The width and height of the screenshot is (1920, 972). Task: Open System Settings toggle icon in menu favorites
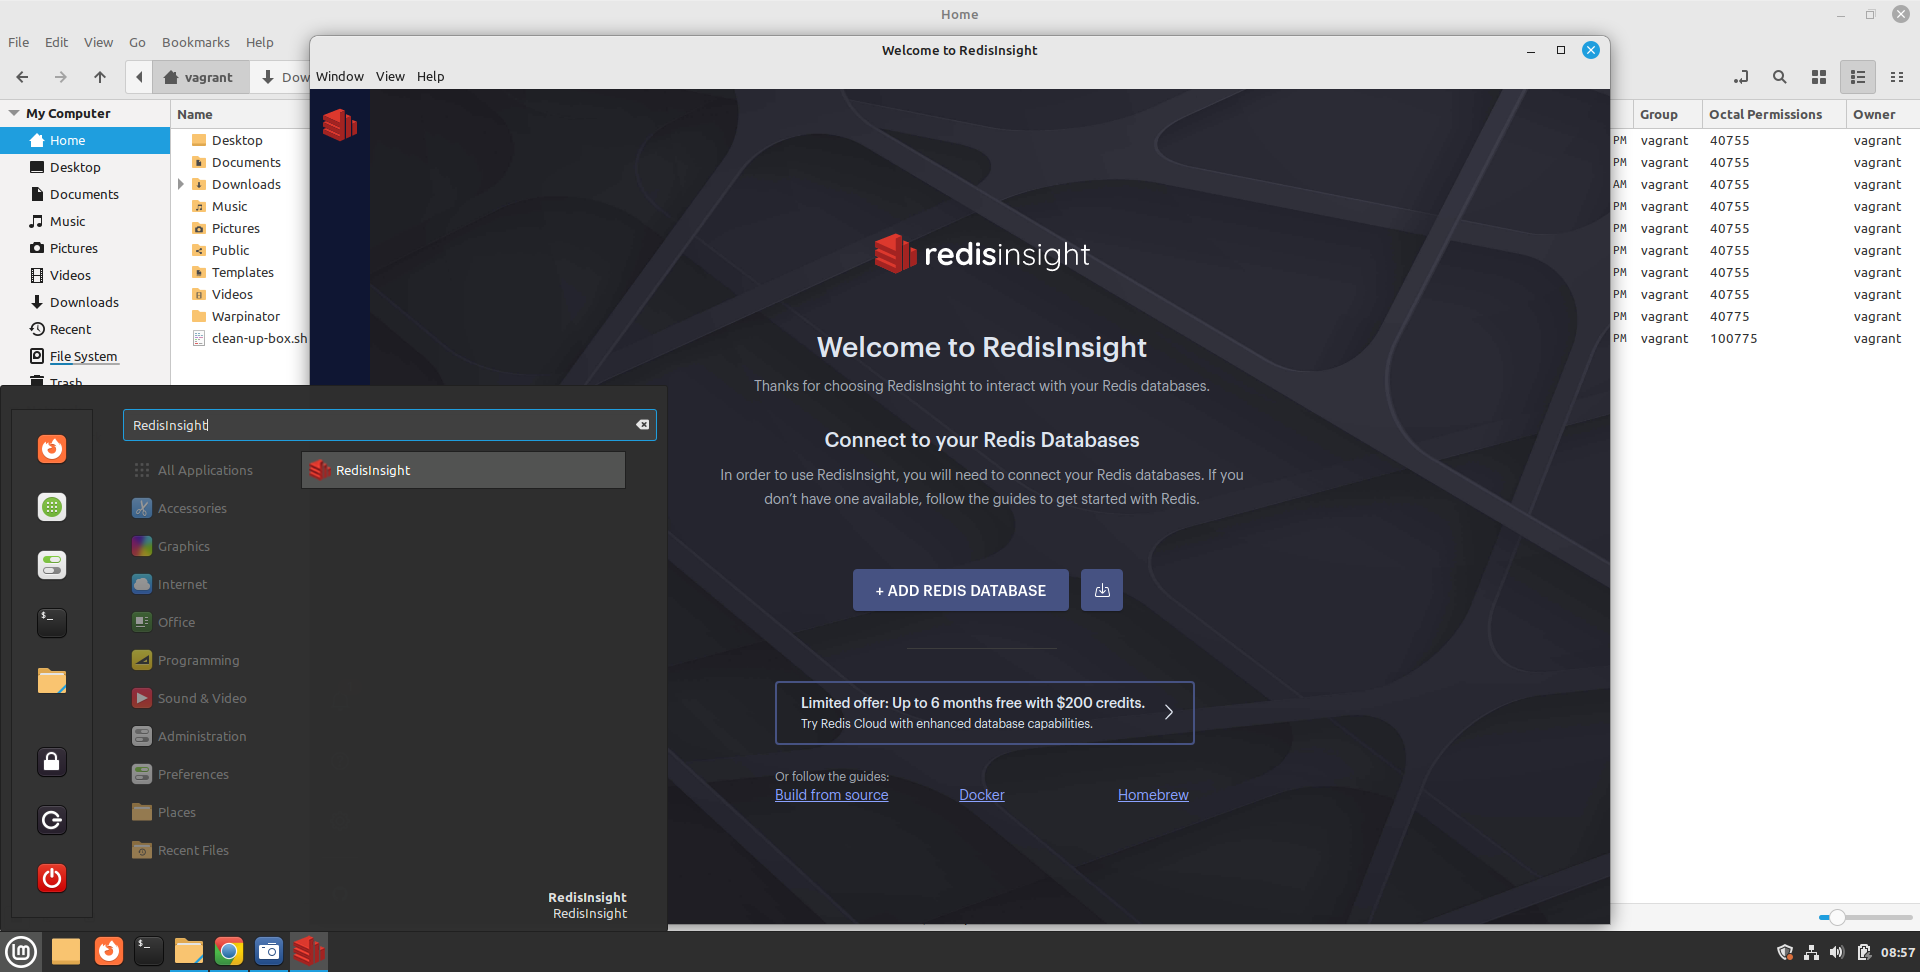[x=52, y=565]
